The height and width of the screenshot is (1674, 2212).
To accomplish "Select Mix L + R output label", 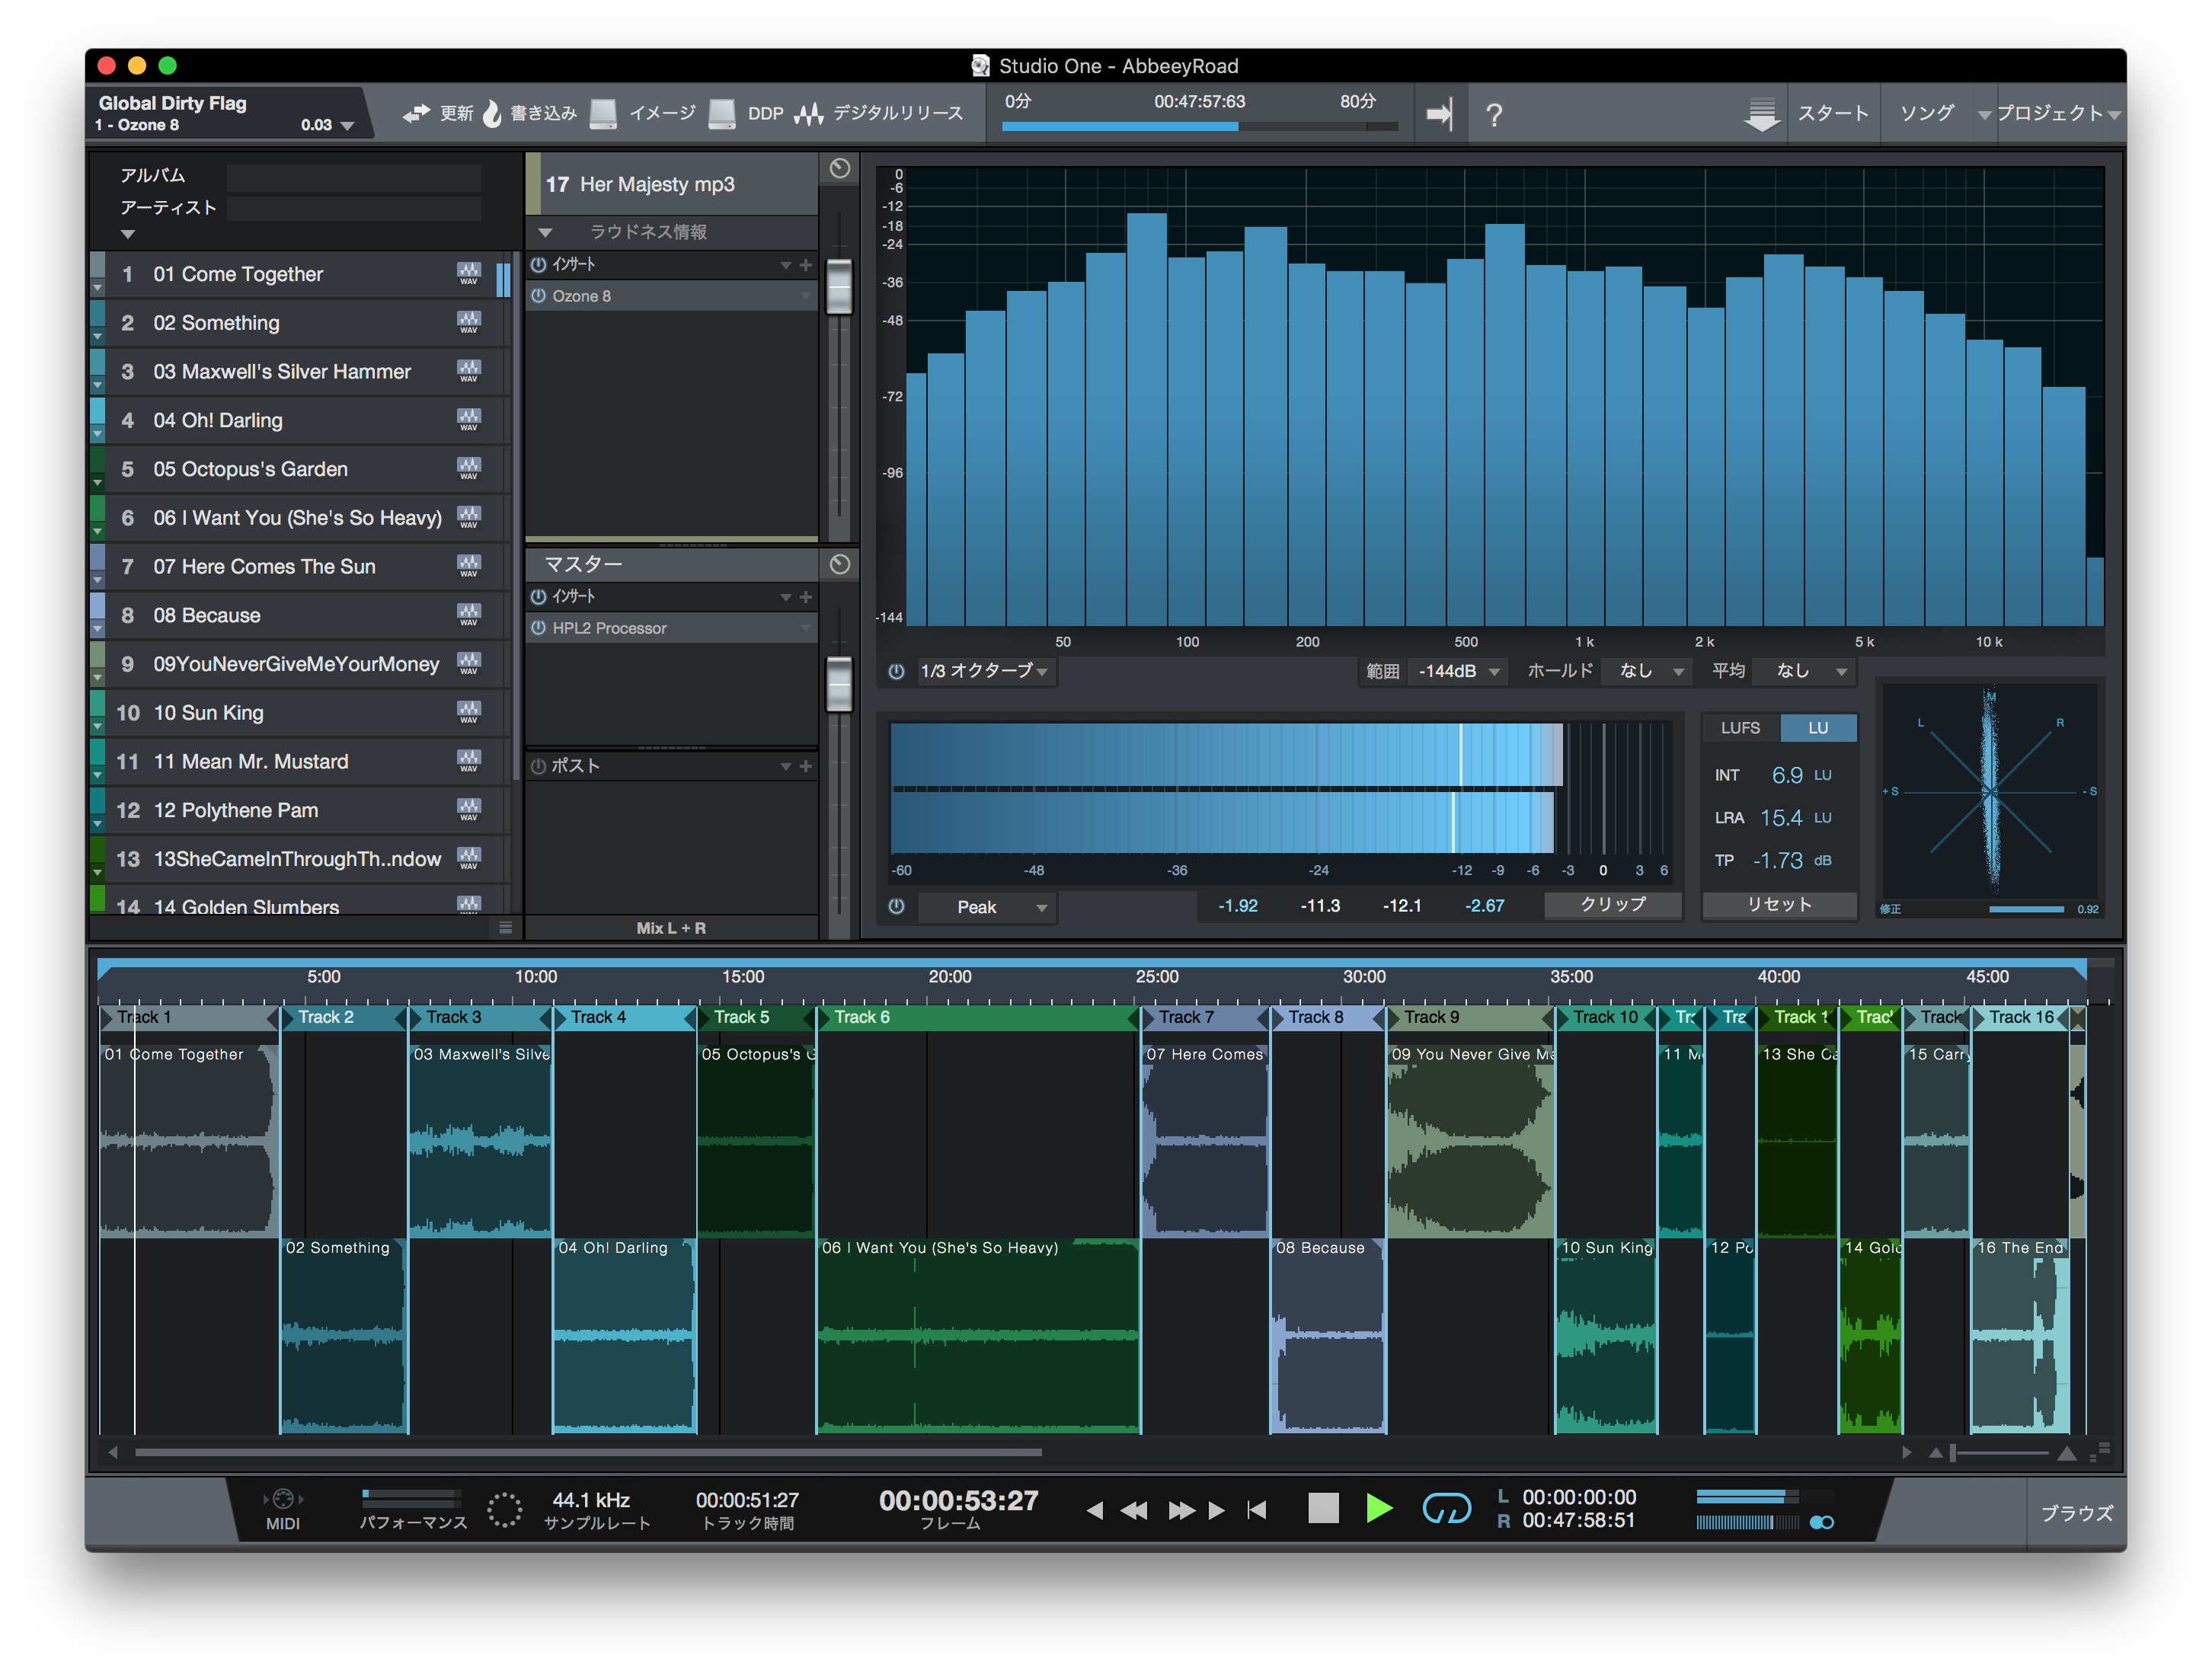I will [671, 928].
